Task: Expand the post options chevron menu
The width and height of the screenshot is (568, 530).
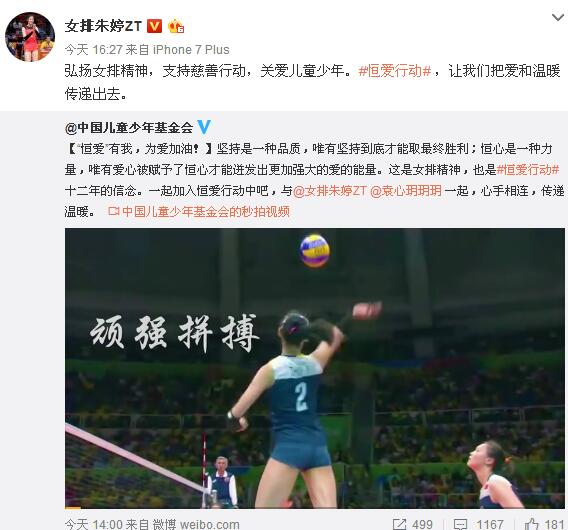Action: [x=558, y=17]
